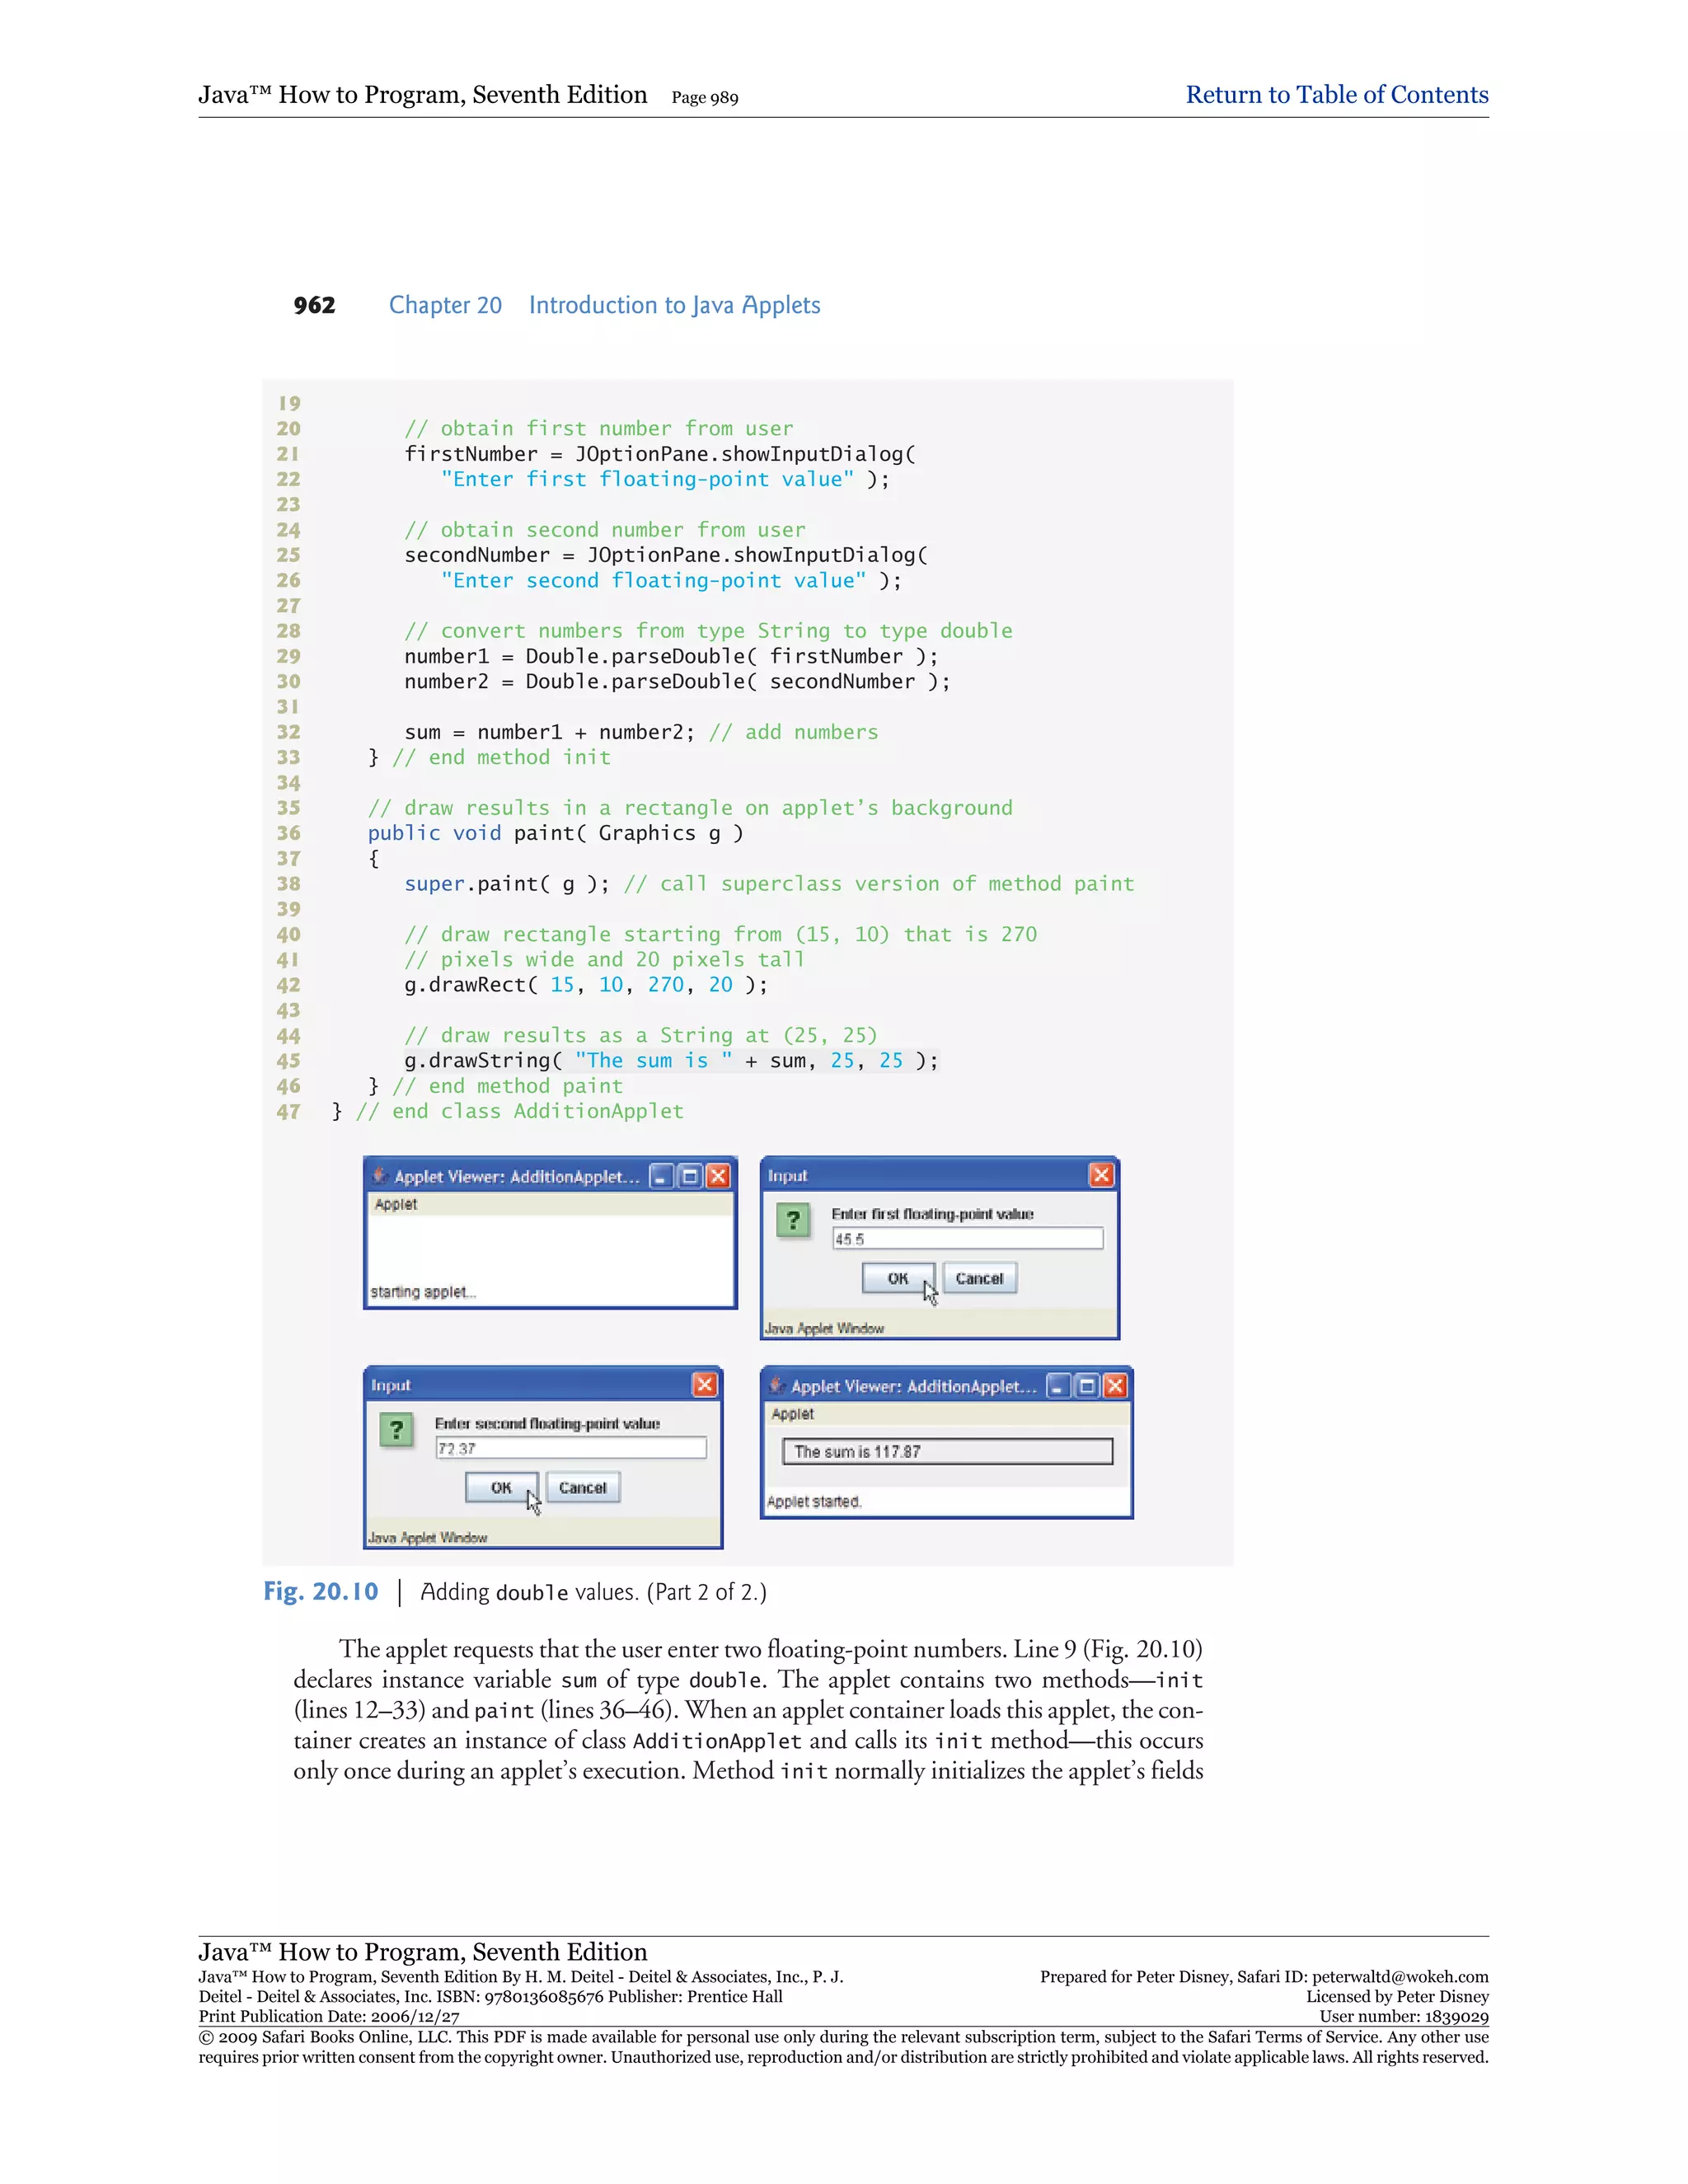The height and width of the screenshot is (2184, 1688).
Task: Click the Java icon in the 'starting applet' viewer title bar
Action: 379,1176
